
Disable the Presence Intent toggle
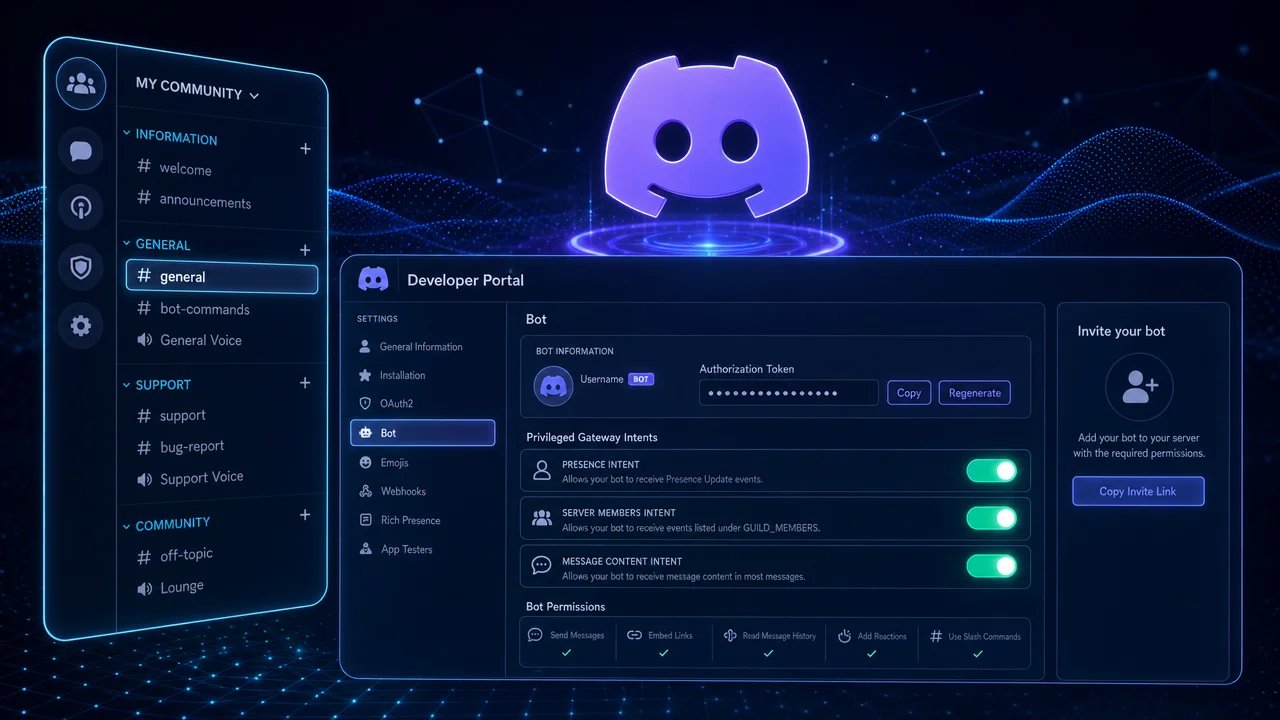pyautogui.click(x=992, y=471)
